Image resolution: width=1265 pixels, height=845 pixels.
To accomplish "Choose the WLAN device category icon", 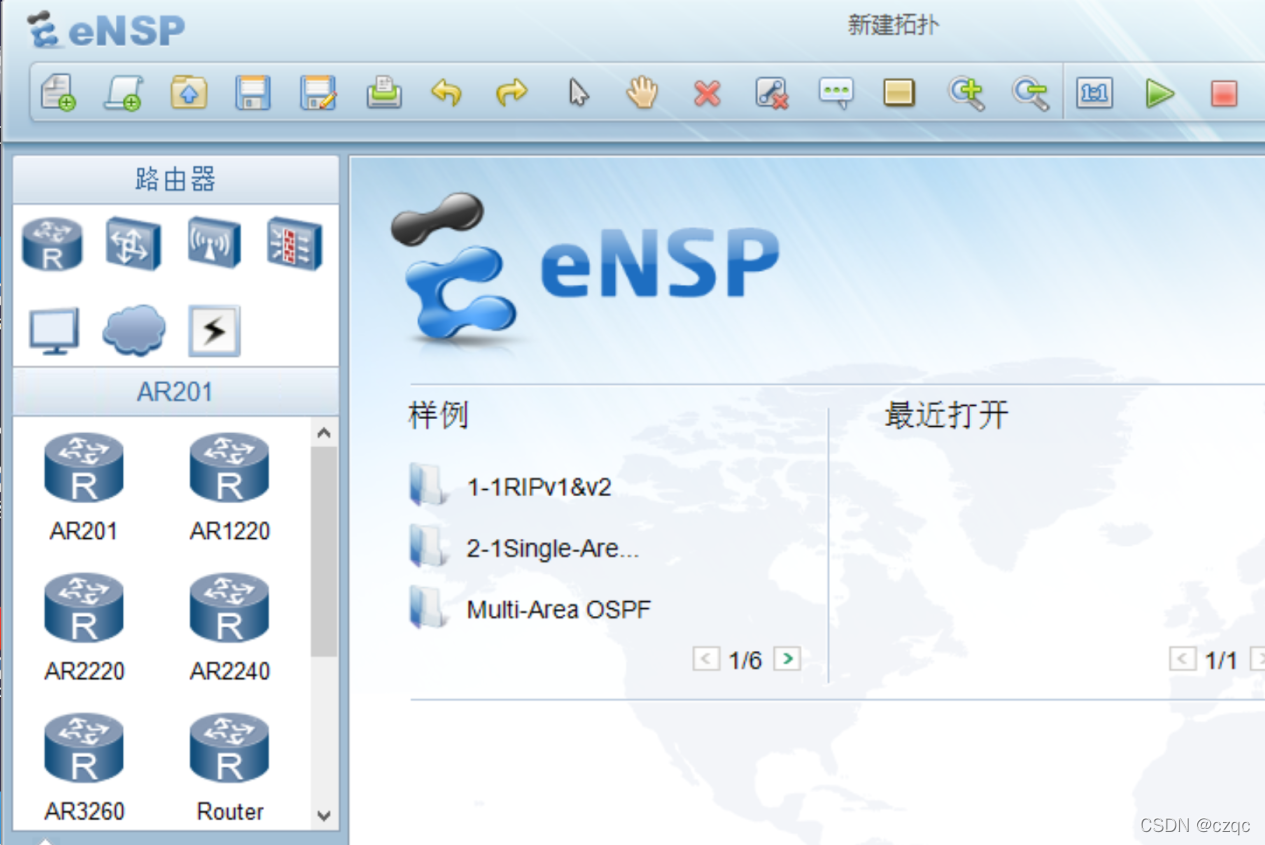I will point(215,243).
